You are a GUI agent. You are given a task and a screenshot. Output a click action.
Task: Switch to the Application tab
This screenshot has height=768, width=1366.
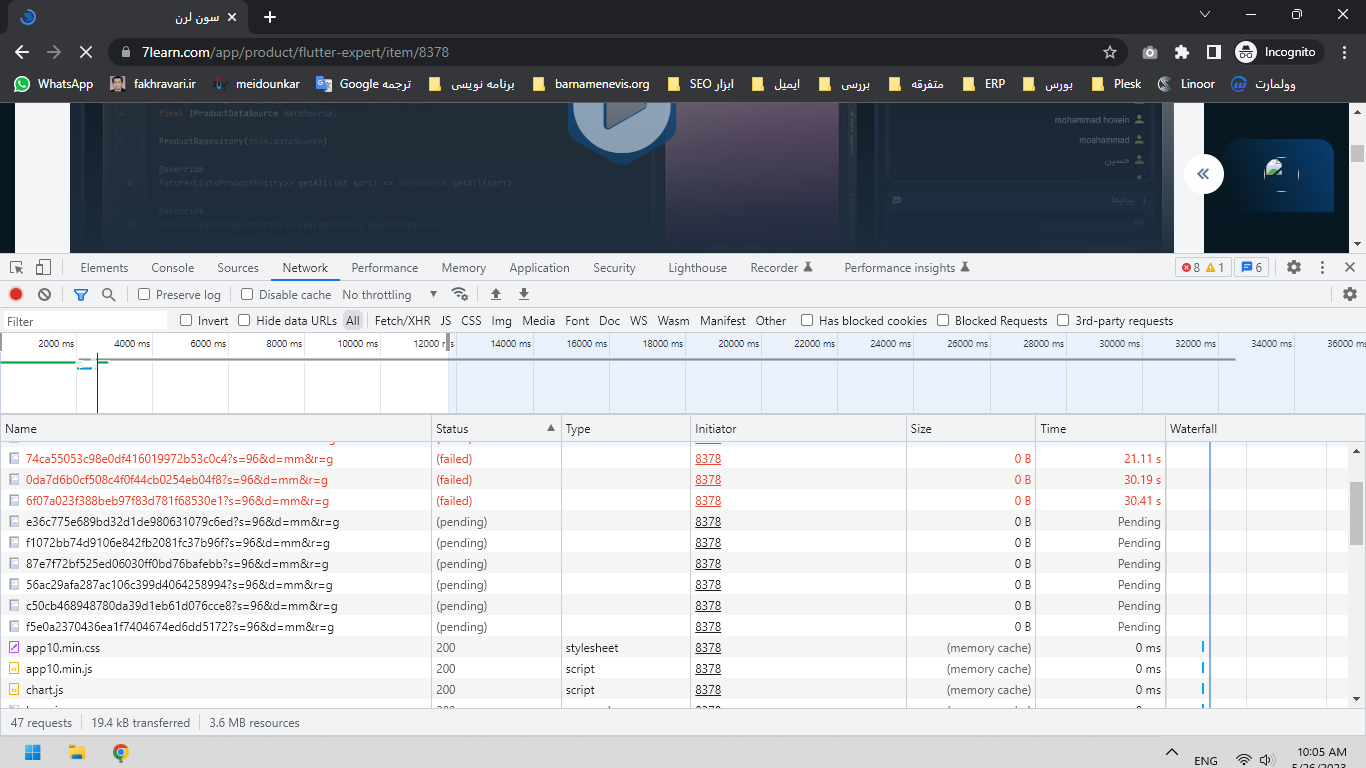539,267
